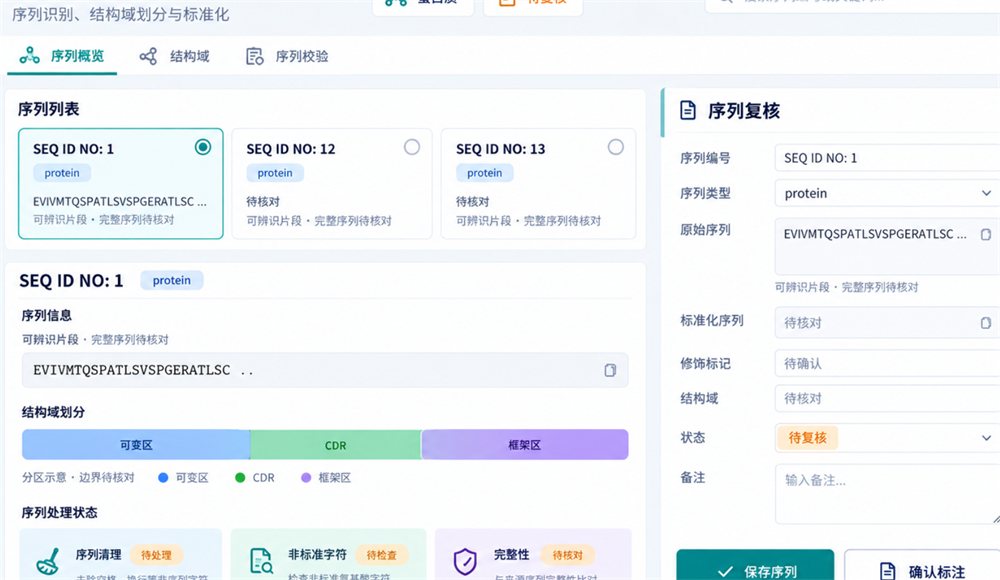This screenshot has height=580, width=1000.
Task: Click the 待核对 tag on 完整性
Action: pyautogui.click(x=567, y=555)
